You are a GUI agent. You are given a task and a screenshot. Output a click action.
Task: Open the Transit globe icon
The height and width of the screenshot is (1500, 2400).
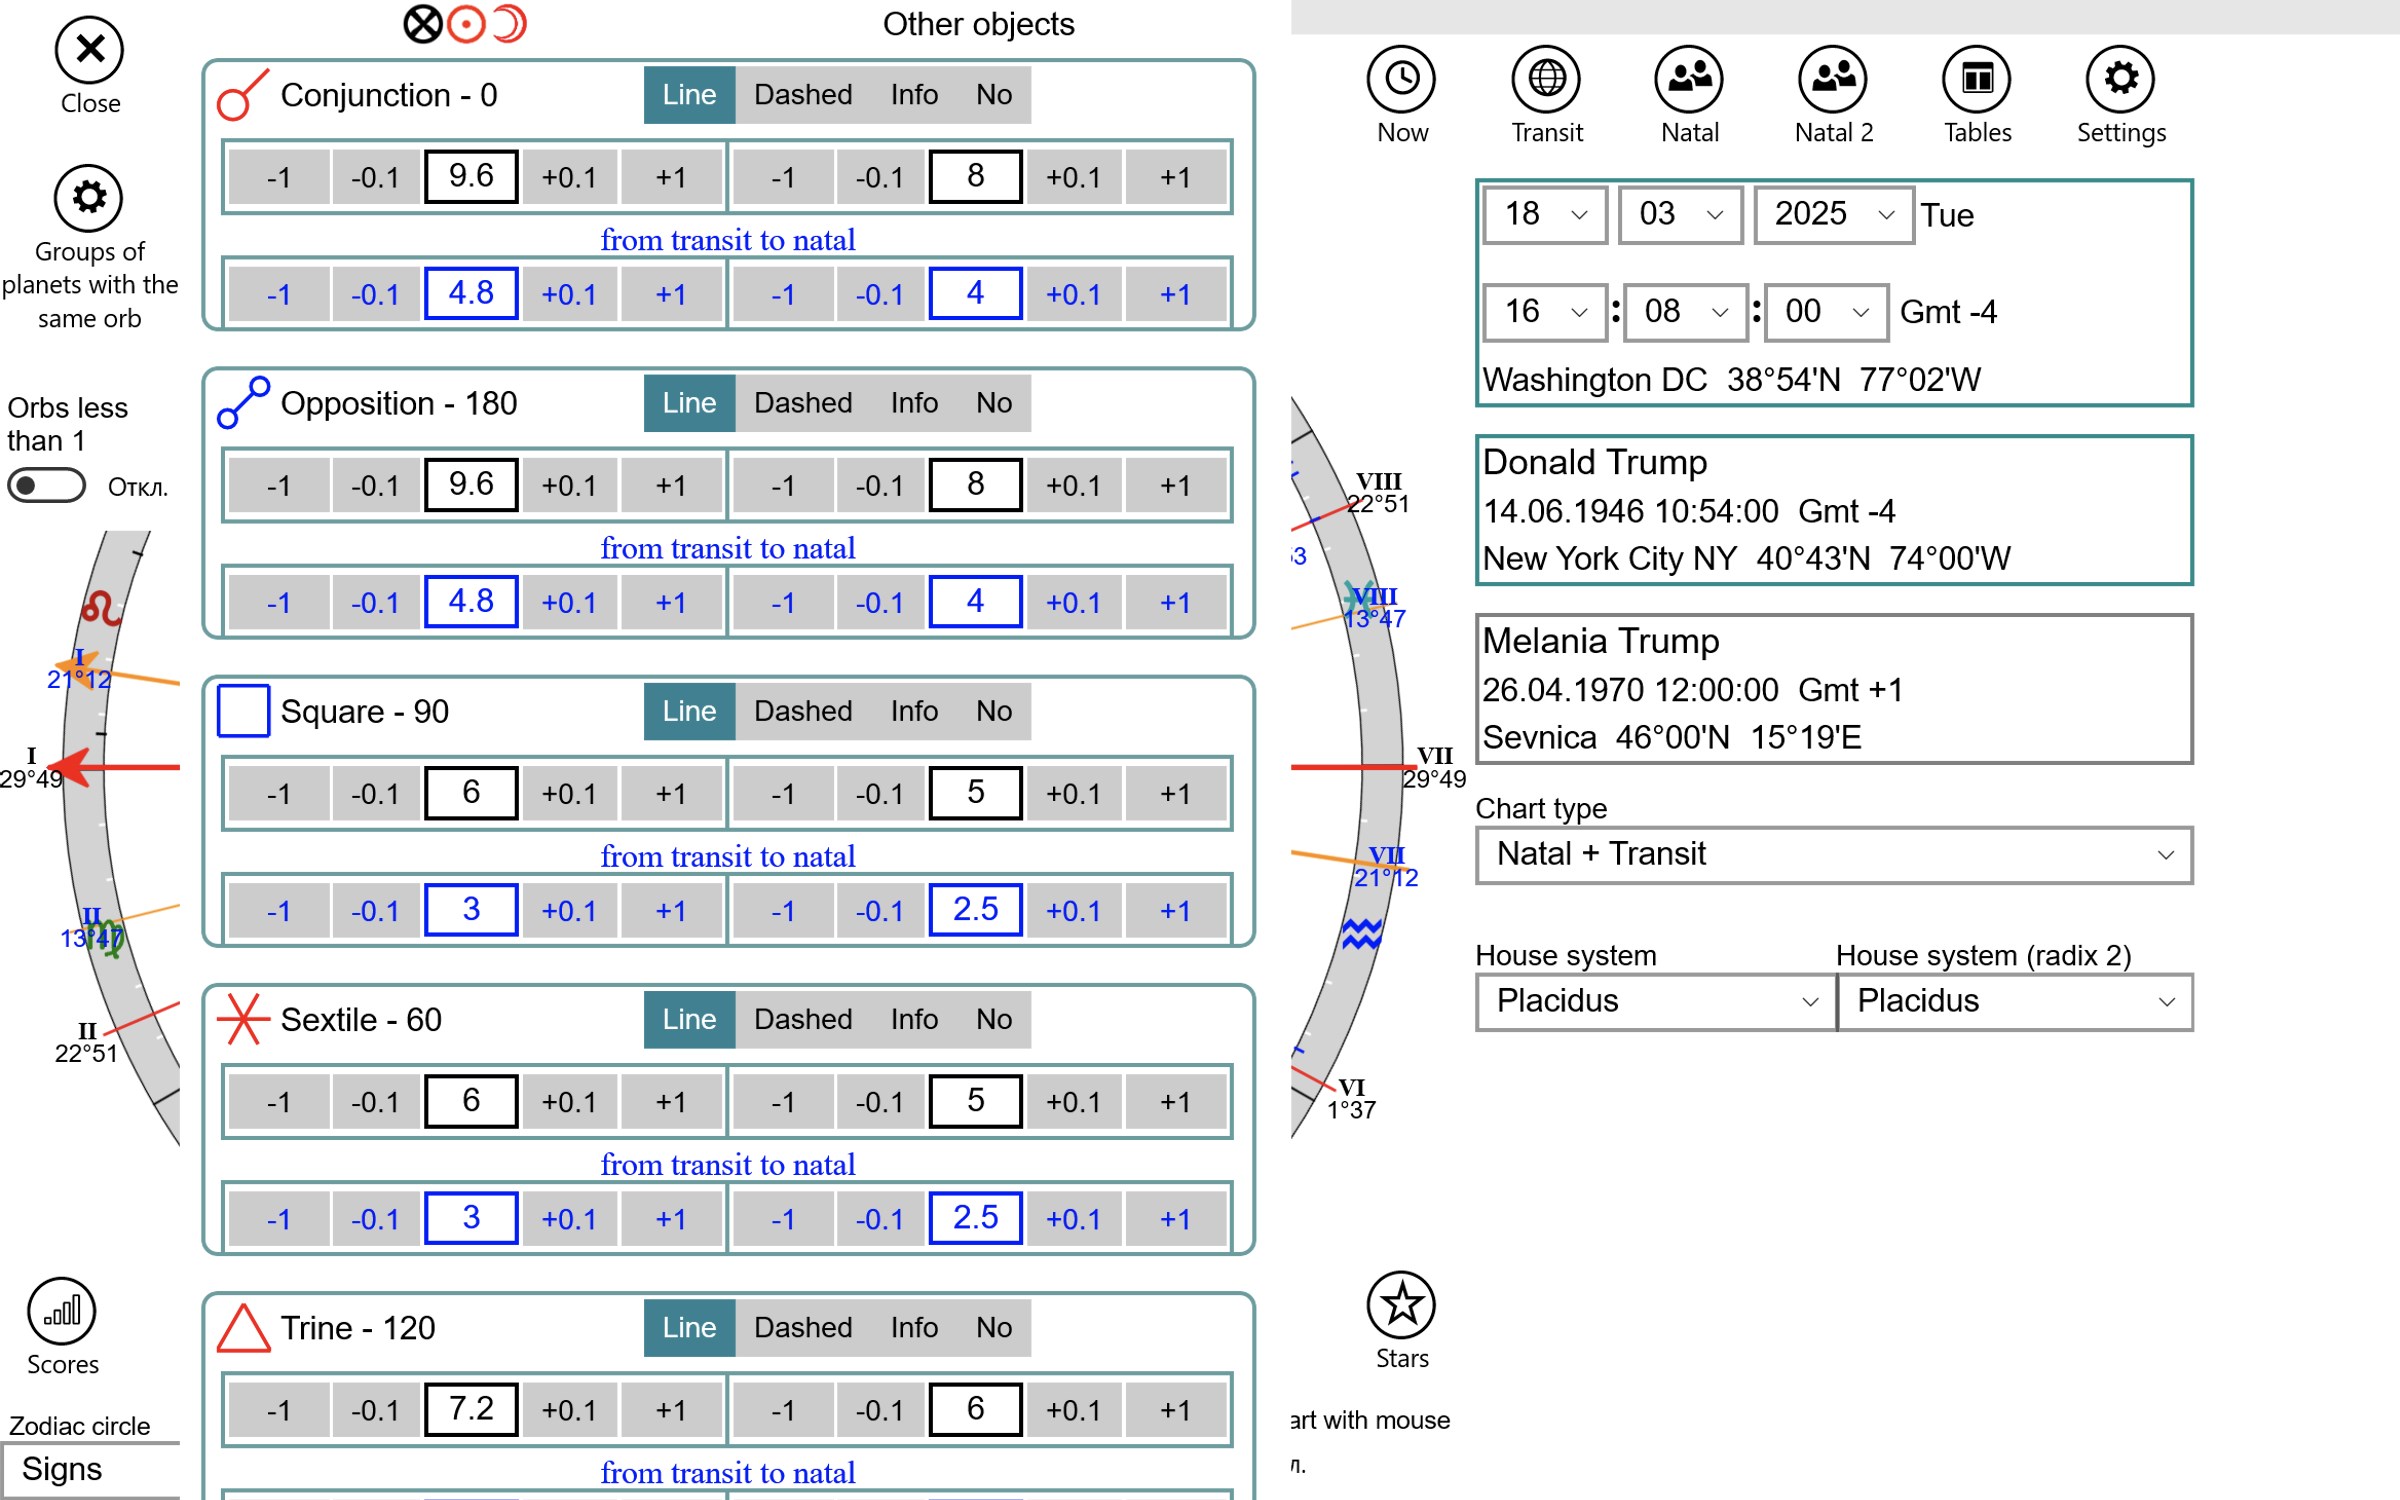[1545, 78]
